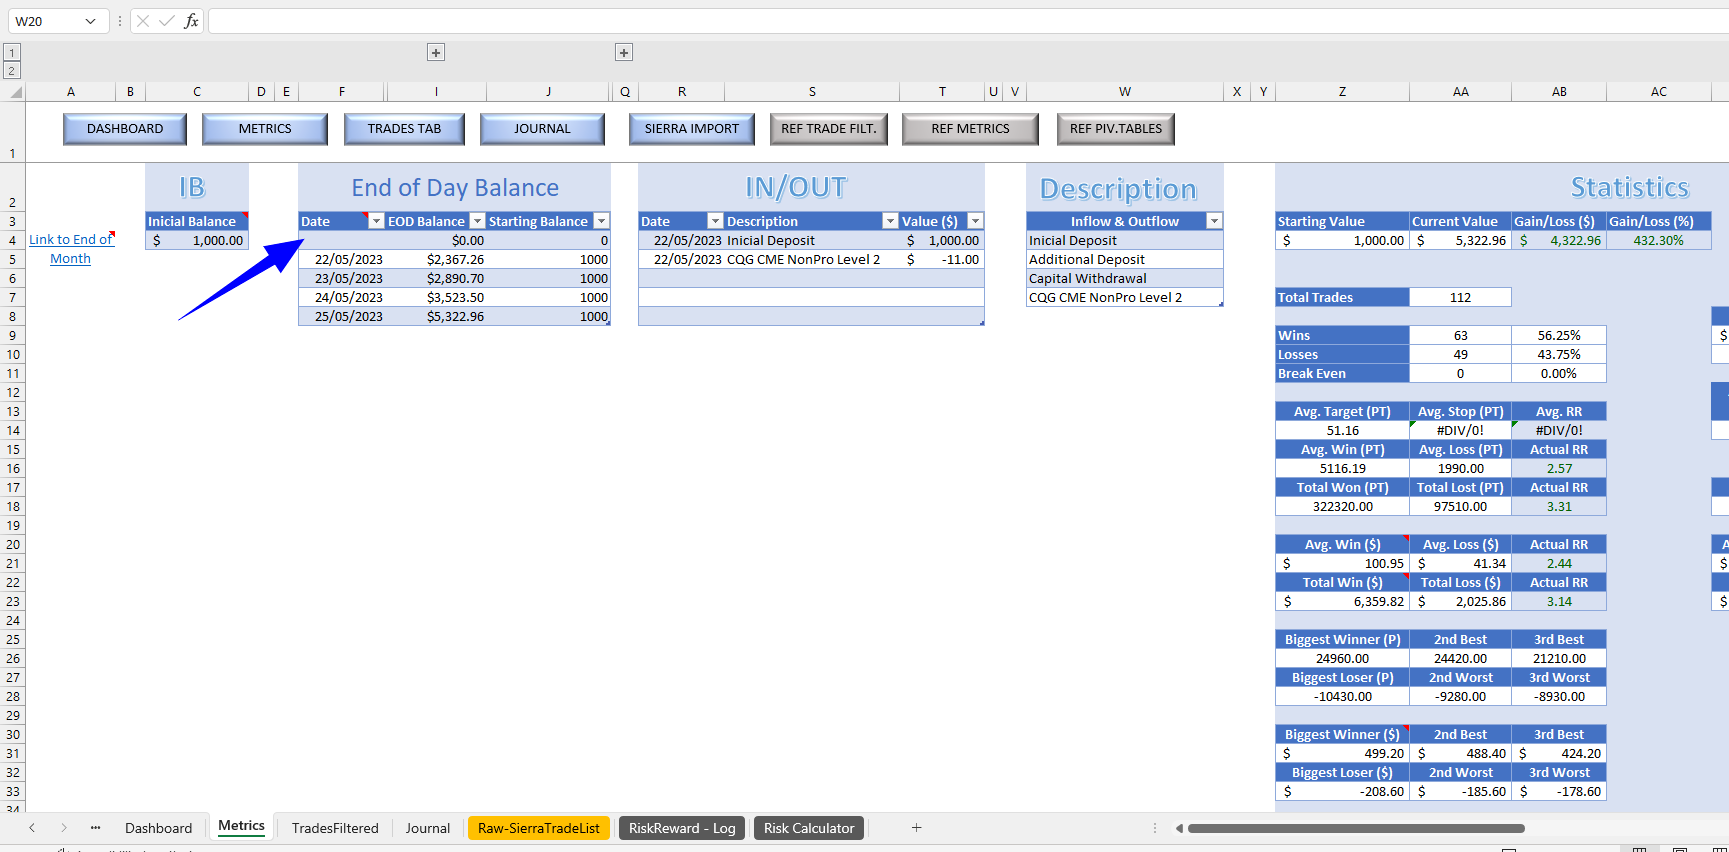Open the Value ($) filter dropdown
The height and width of the screenshot is (852, 1729).
click(975, 221)
